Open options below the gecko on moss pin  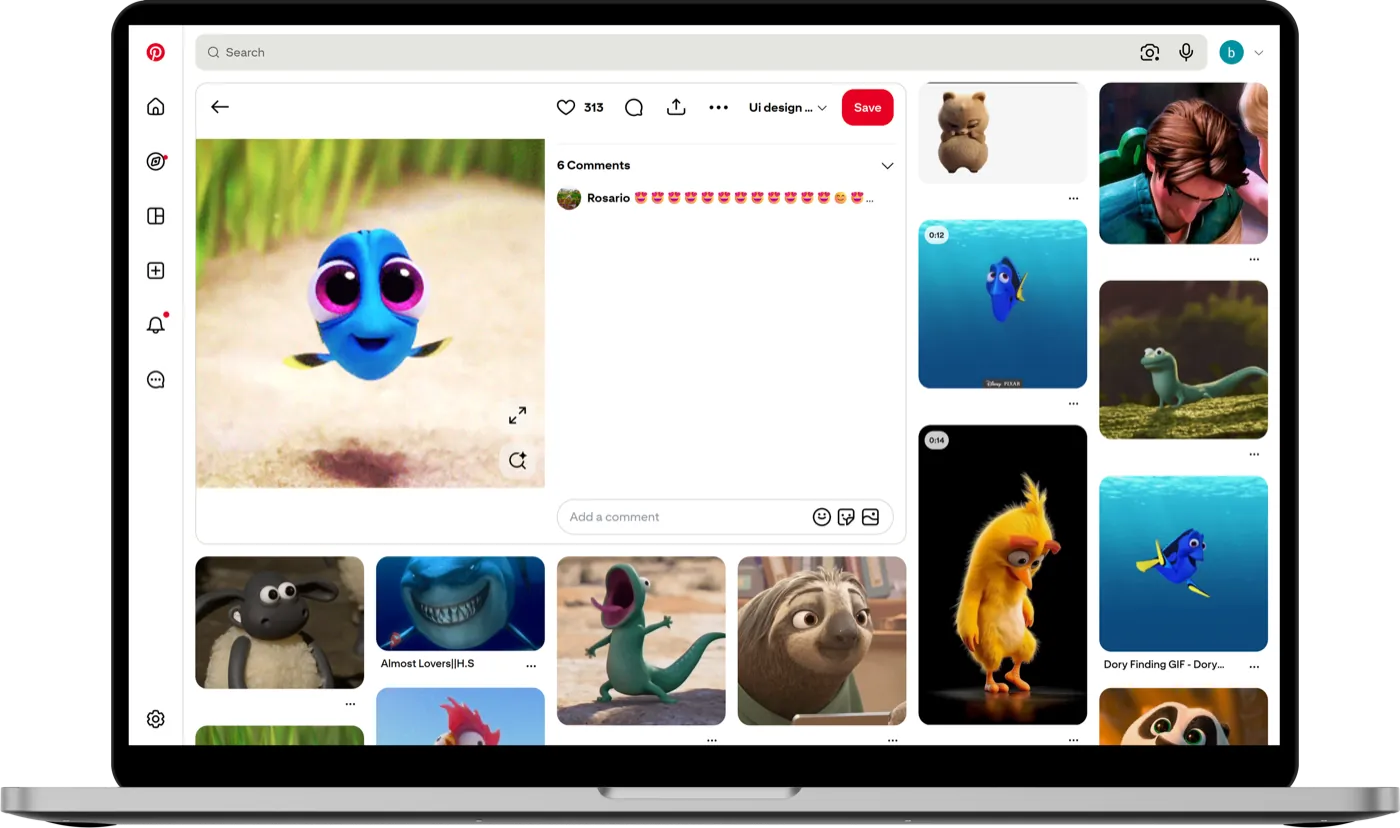[x=1254, y=454]
